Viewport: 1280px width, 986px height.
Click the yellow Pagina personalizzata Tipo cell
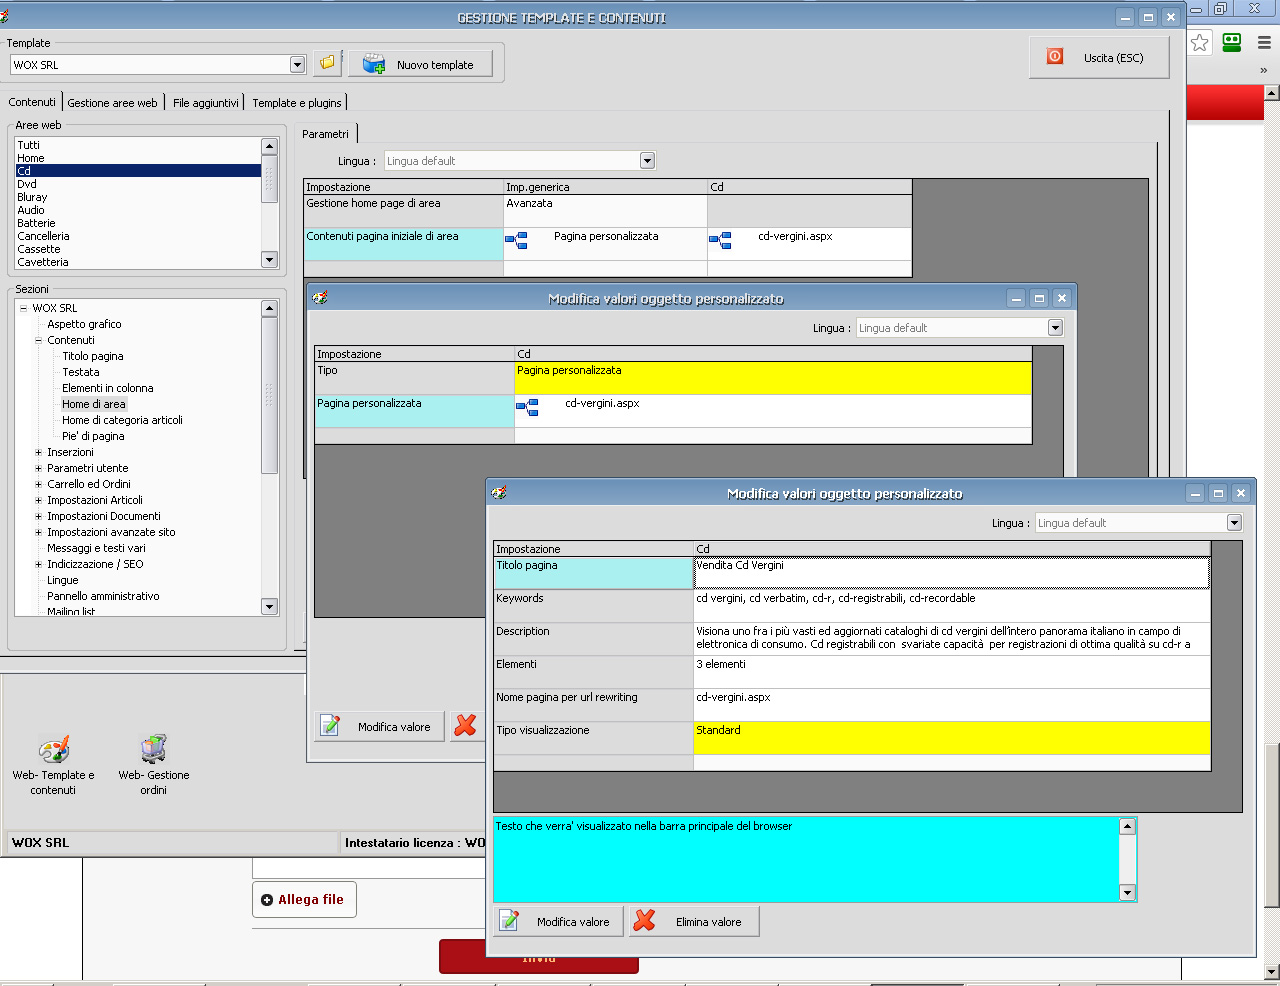[x=773, y=378]
